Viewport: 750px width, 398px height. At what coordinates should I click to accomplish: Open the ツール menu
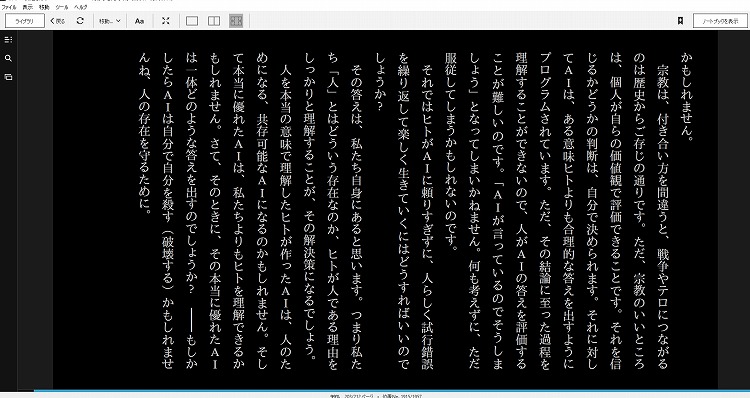[62, 8]
